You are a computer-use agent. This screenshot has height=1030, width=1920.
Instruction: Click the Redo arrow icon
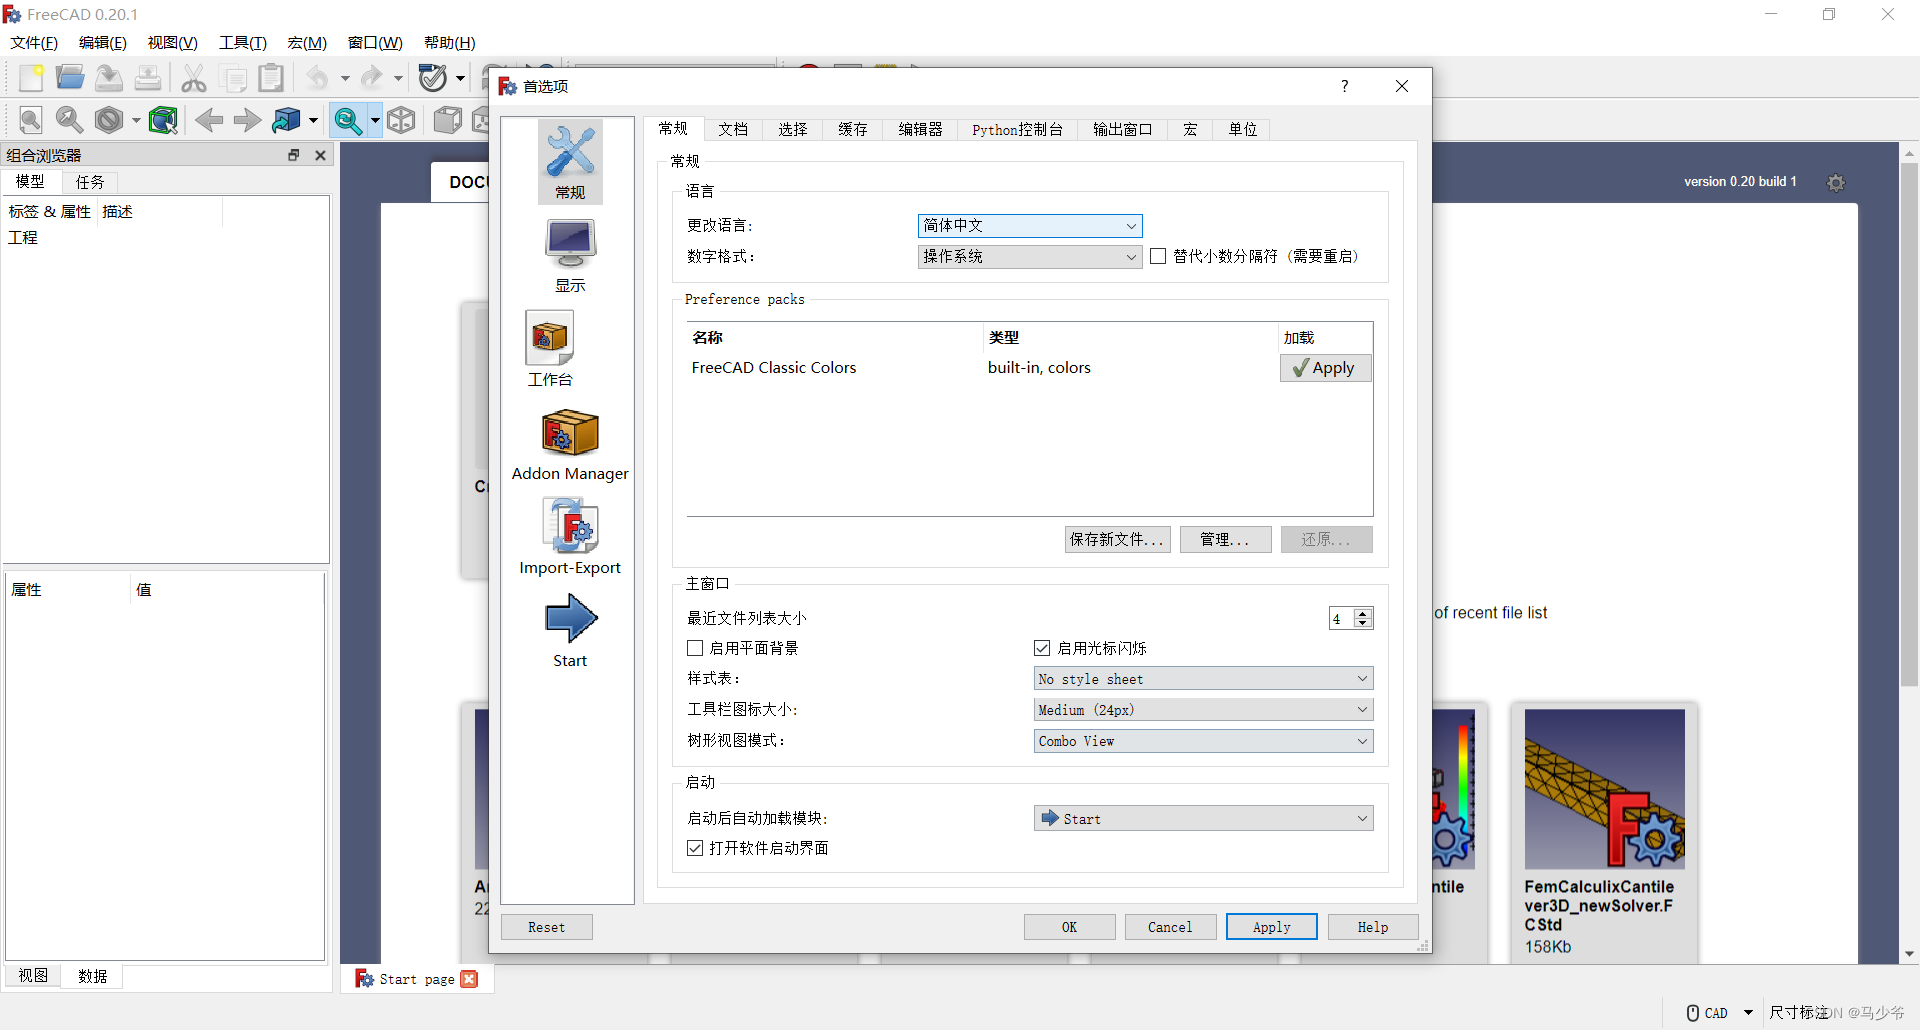pos(372,77)
